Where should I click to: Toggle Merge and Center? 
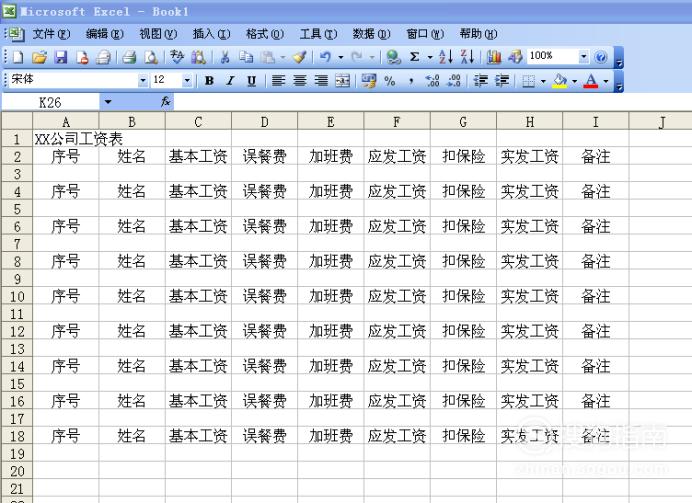[x=342, y=81]
